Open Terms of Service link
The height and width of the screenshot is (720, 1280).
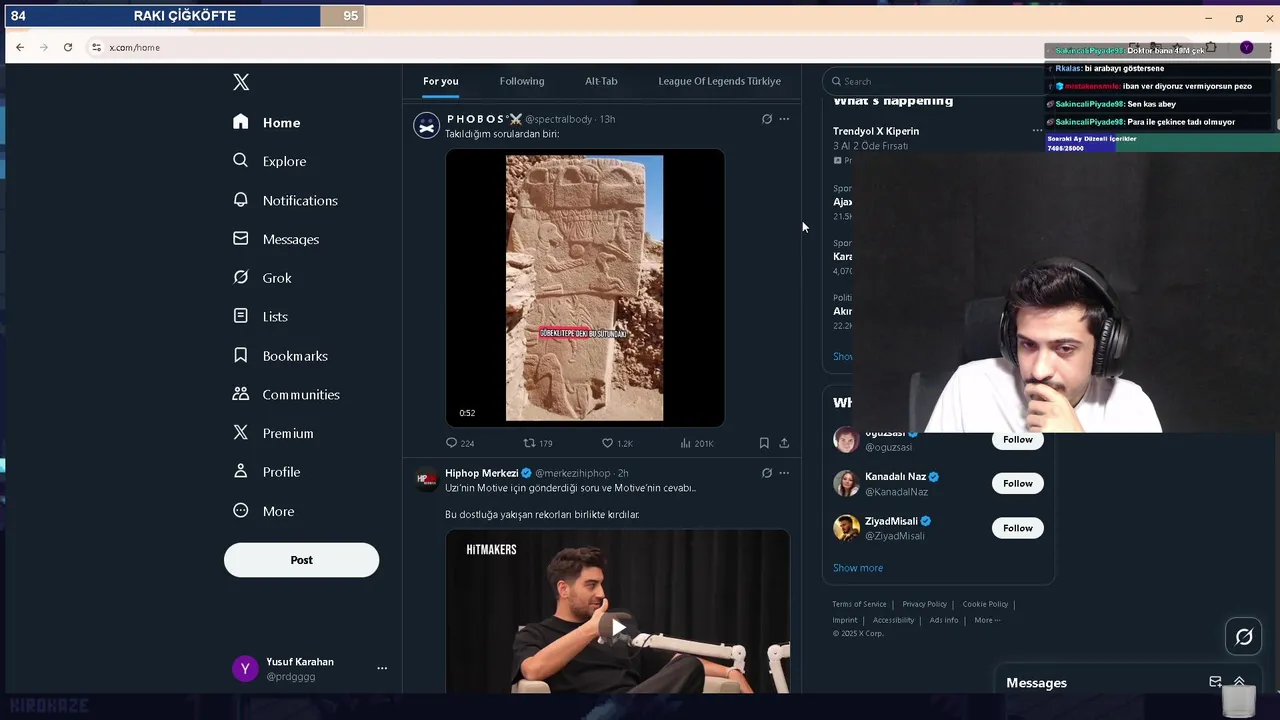[x=859, y=604]
